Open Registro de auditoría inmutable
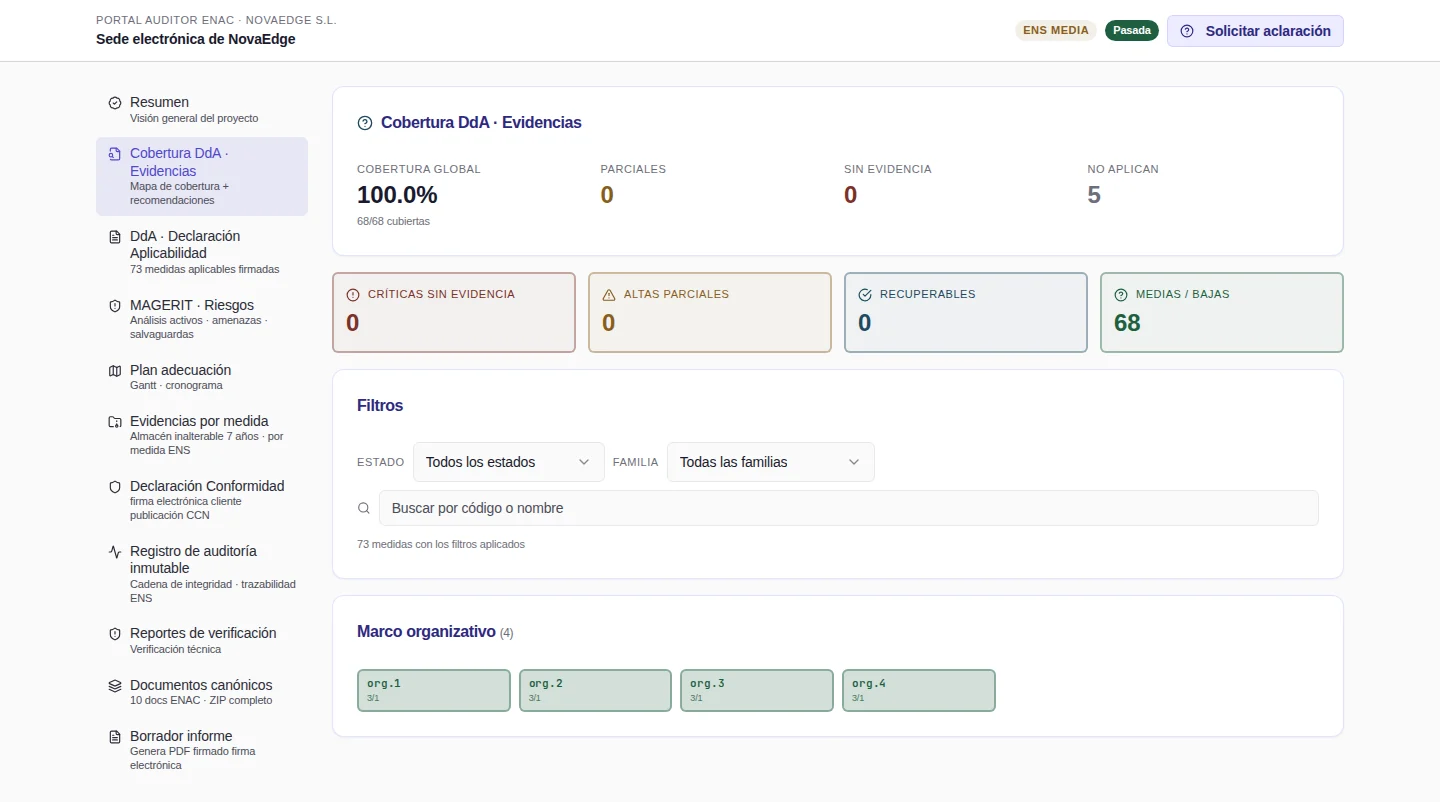This screenshot has width=1440, height=802. tap(202, 574)
